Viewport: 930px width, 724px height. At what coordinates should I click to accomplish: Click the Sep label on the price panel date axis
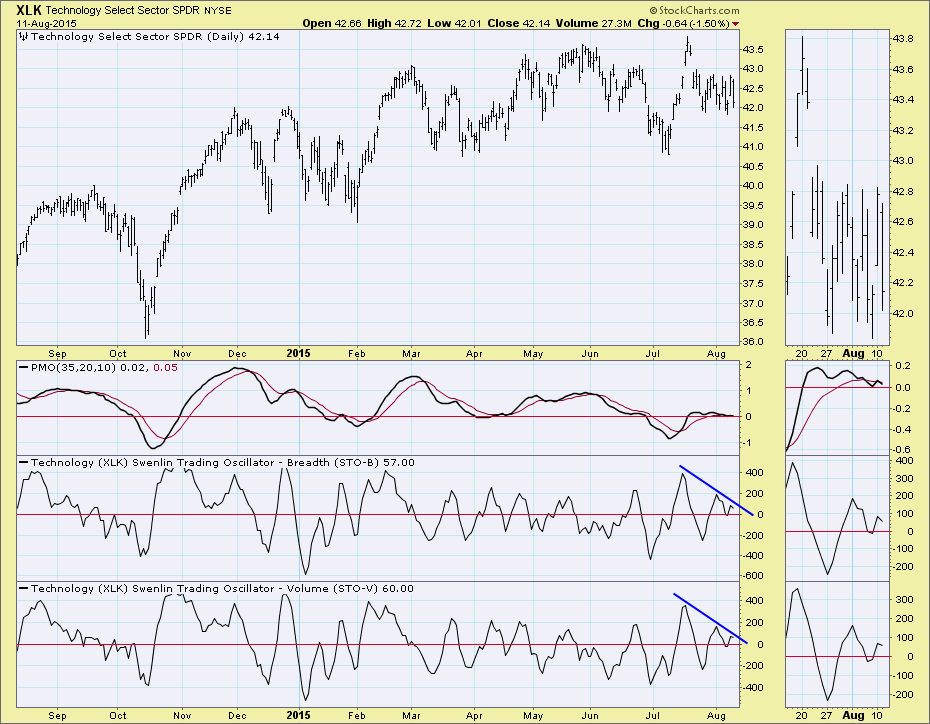tap(58, 353)
